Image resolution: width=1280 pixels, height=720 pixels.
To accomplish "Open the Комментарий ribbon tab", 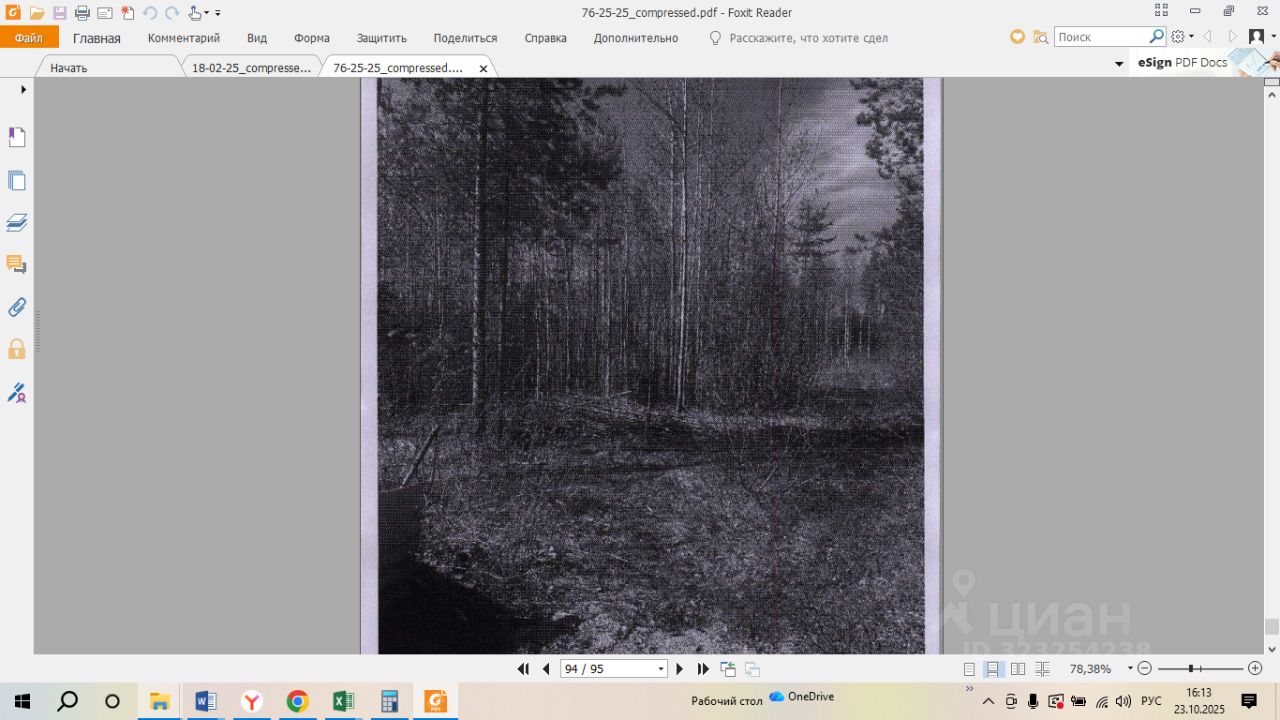I will tap(184, 38).
